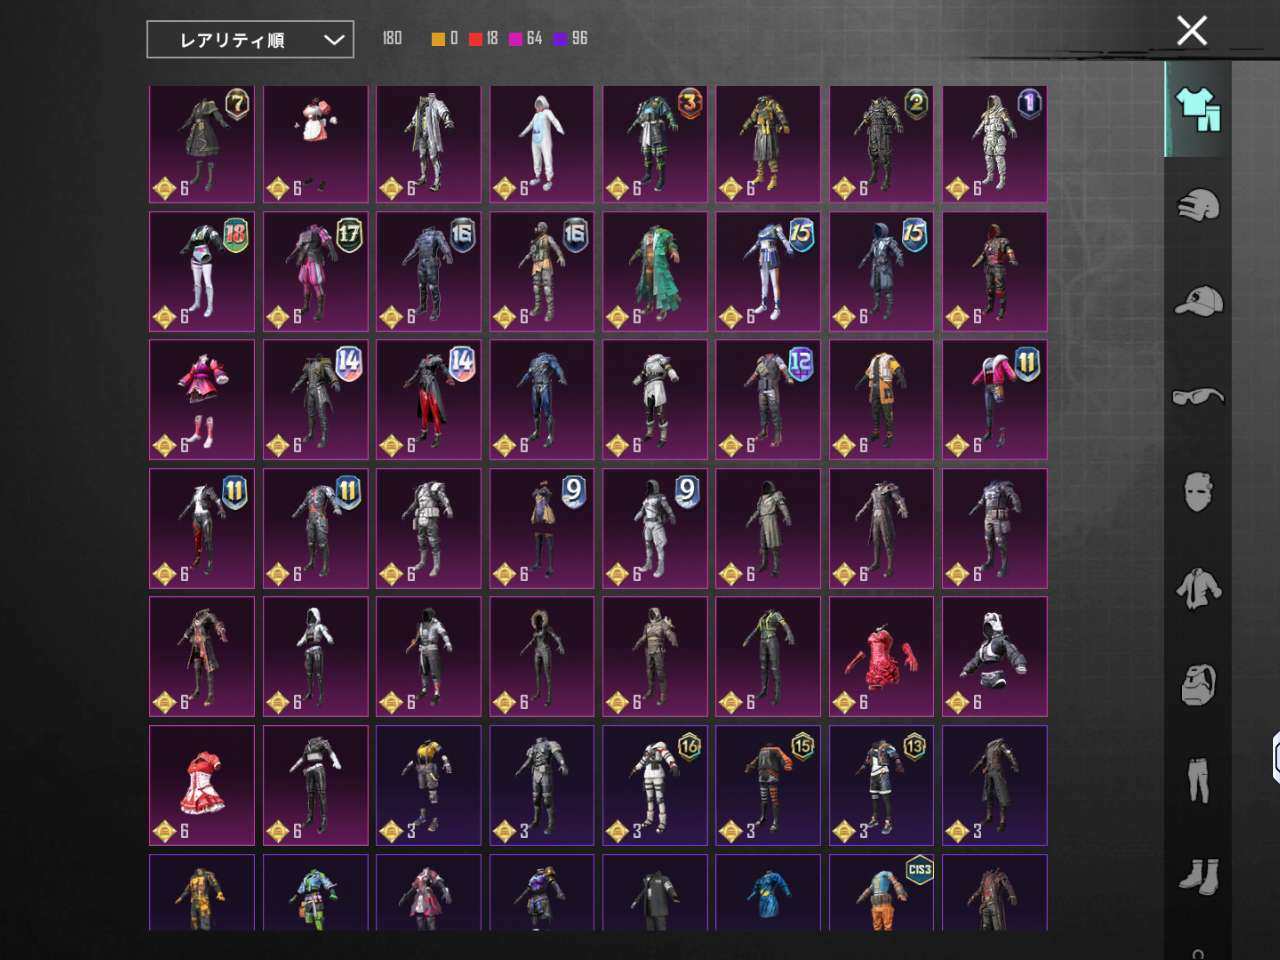Select the white bunny hoodie outfit

(x=541, y=144)
